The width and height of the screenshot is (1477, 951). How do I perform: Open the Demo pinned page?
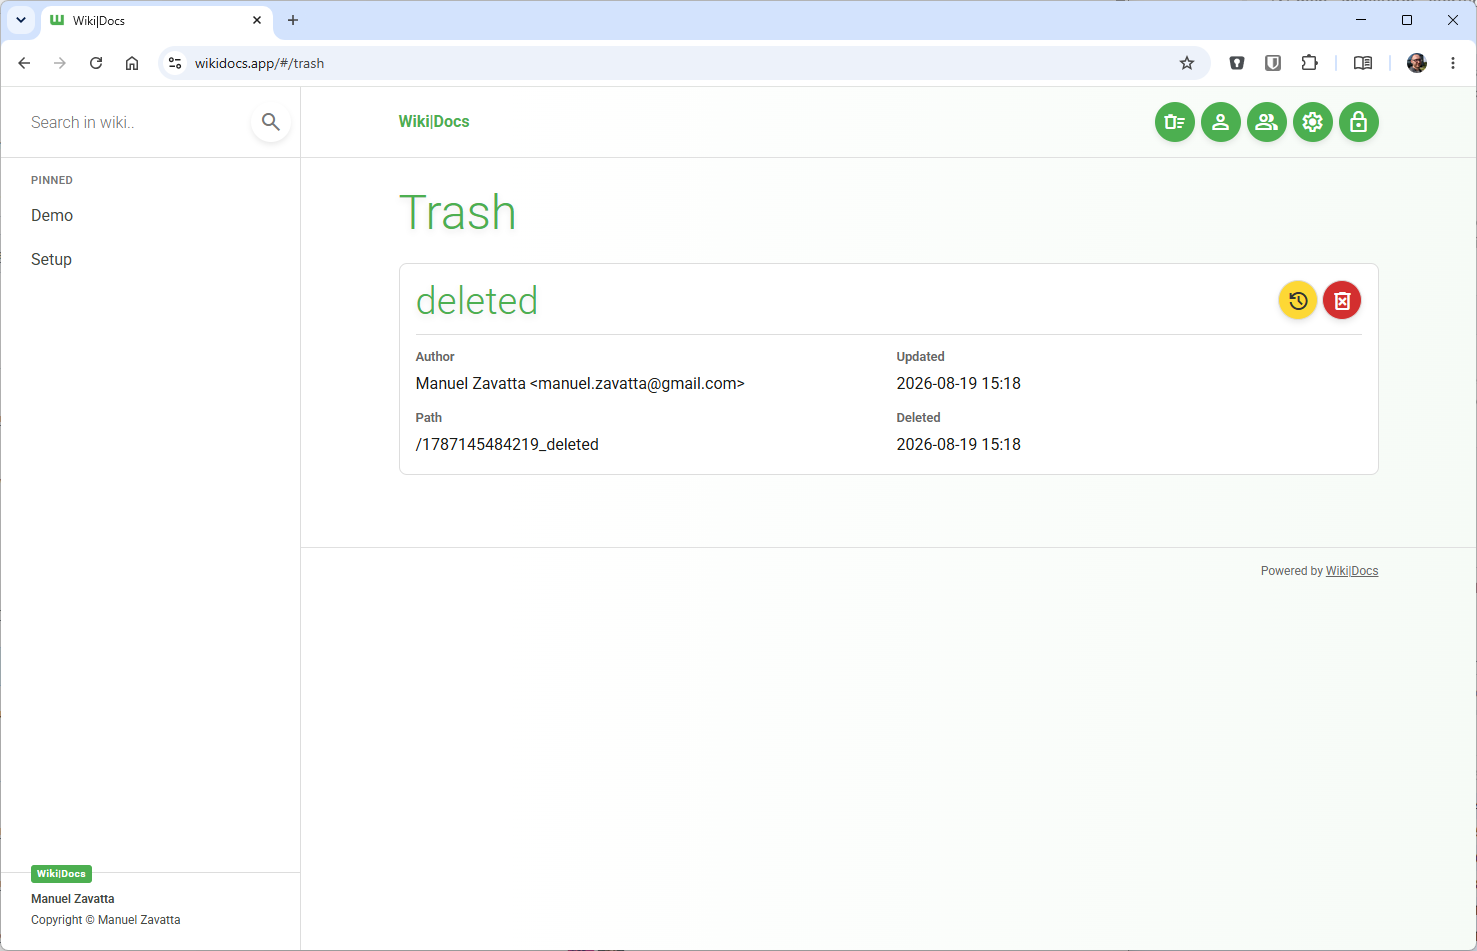pyautogui.click(x=52, y=215)
